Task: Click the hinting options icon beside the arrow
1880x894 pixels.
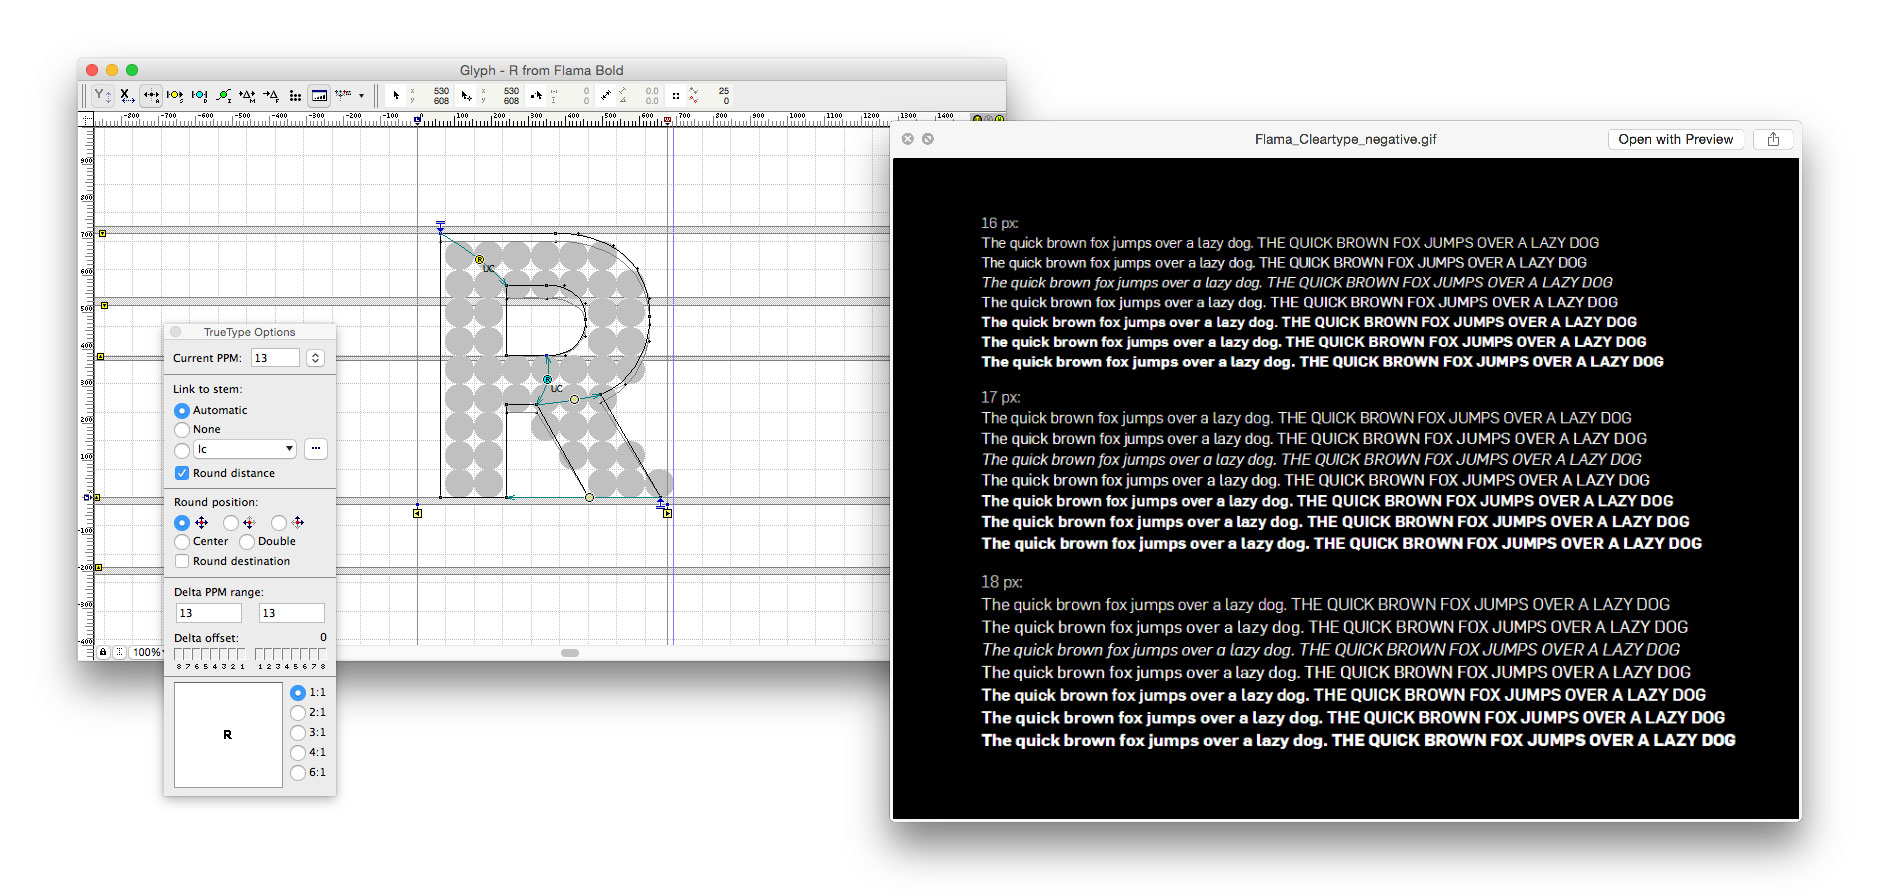Action: point(343,95)
